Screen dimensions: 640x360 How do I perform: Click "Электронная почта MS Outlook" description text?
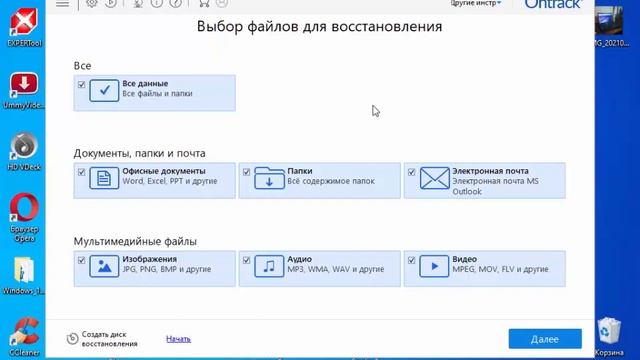[x=496, y=186]
